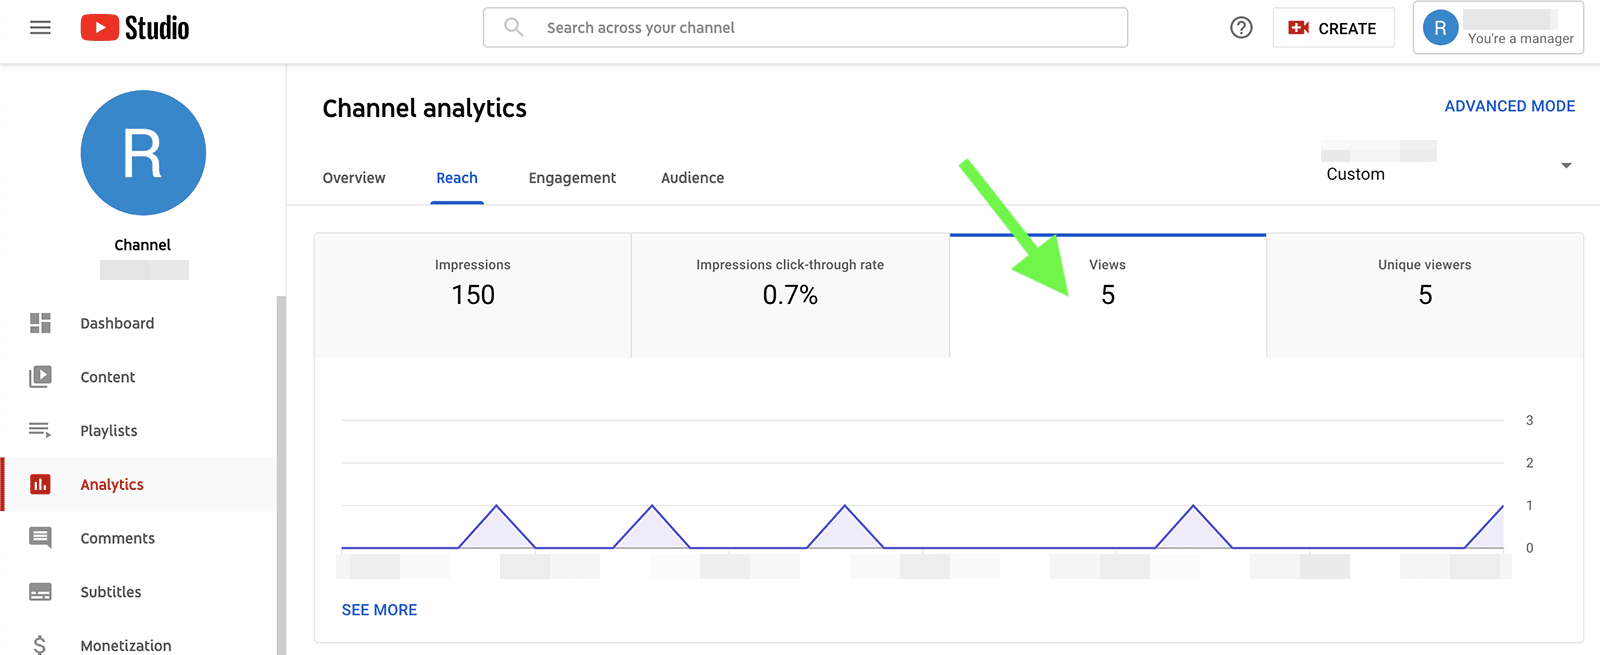1600x655 pixels.
Task: Switch to the Overview tab
Action: 354,178
